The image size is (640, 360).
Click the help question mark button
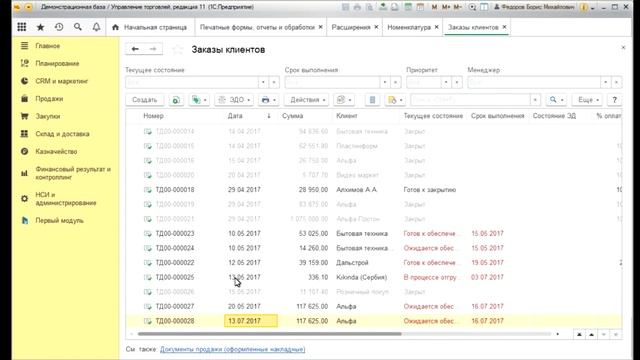(614, 100)
